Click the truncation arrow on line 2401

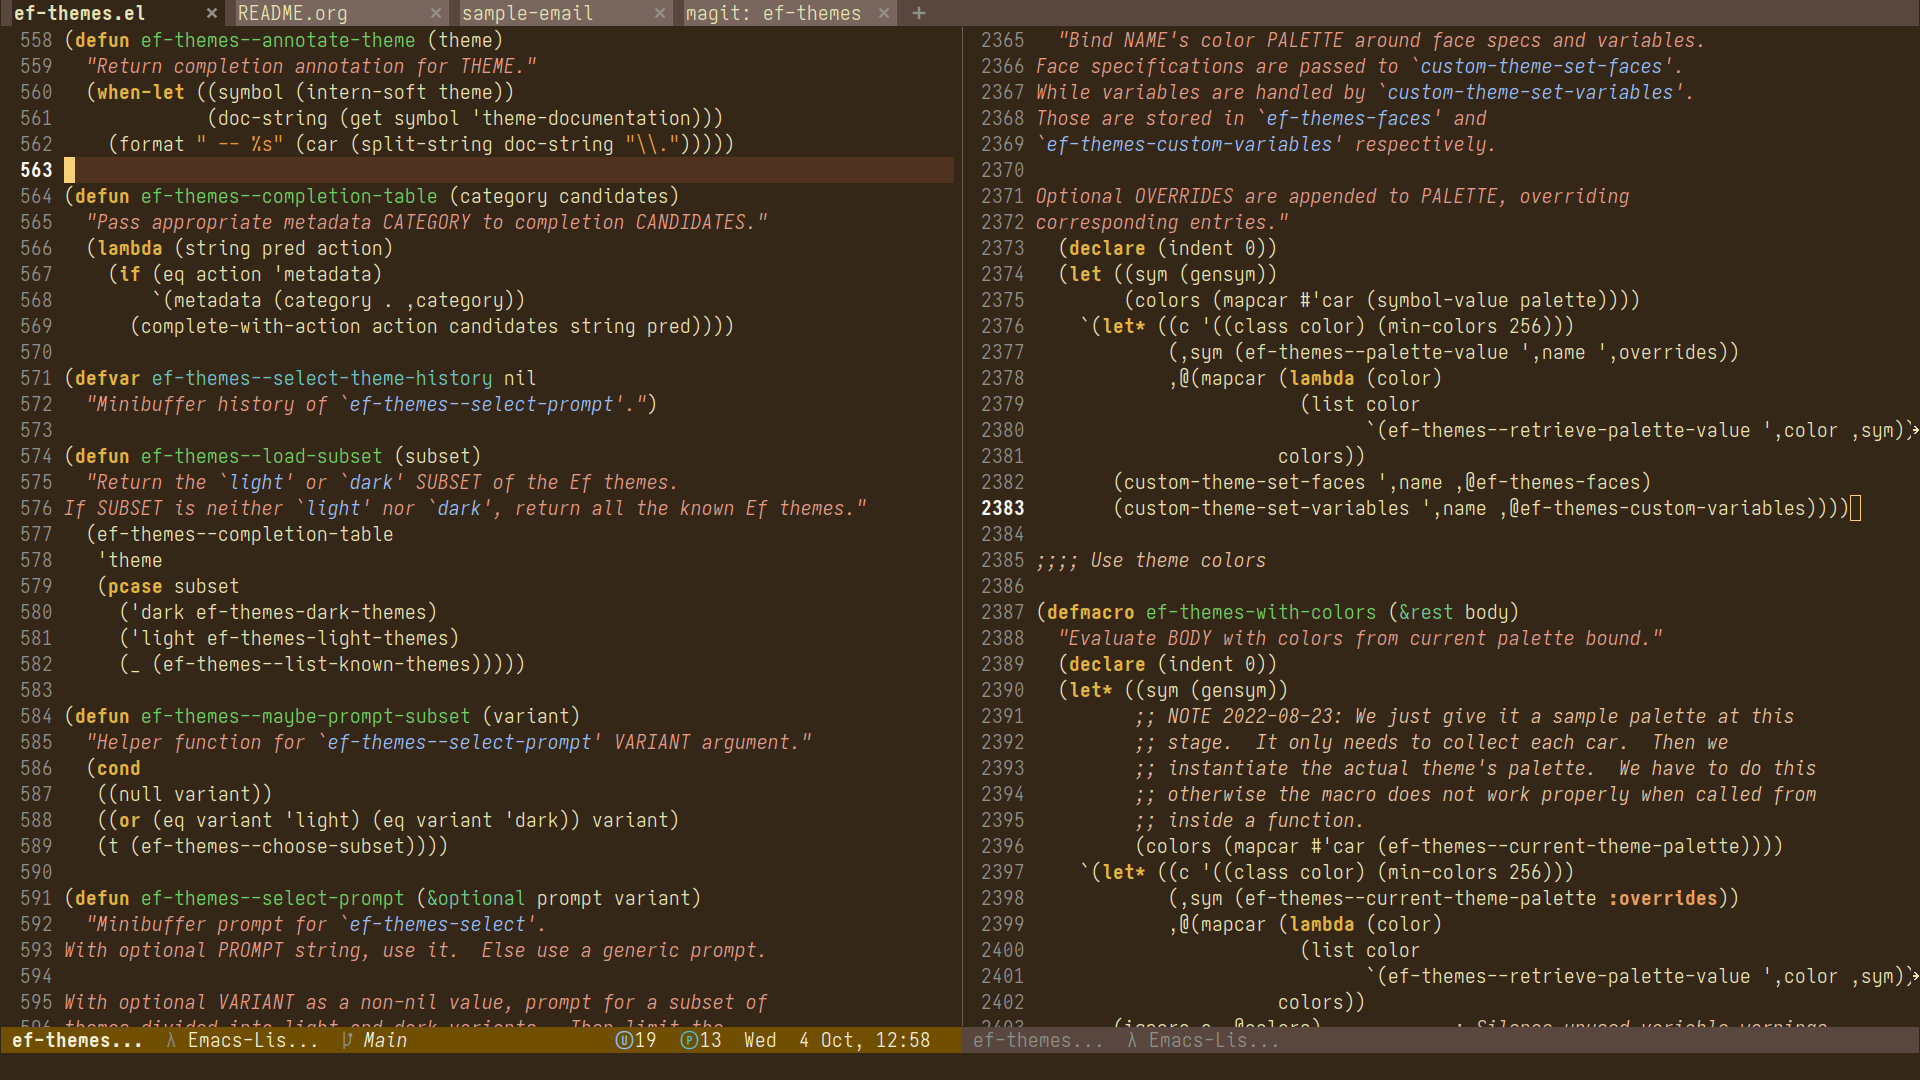1914,976
